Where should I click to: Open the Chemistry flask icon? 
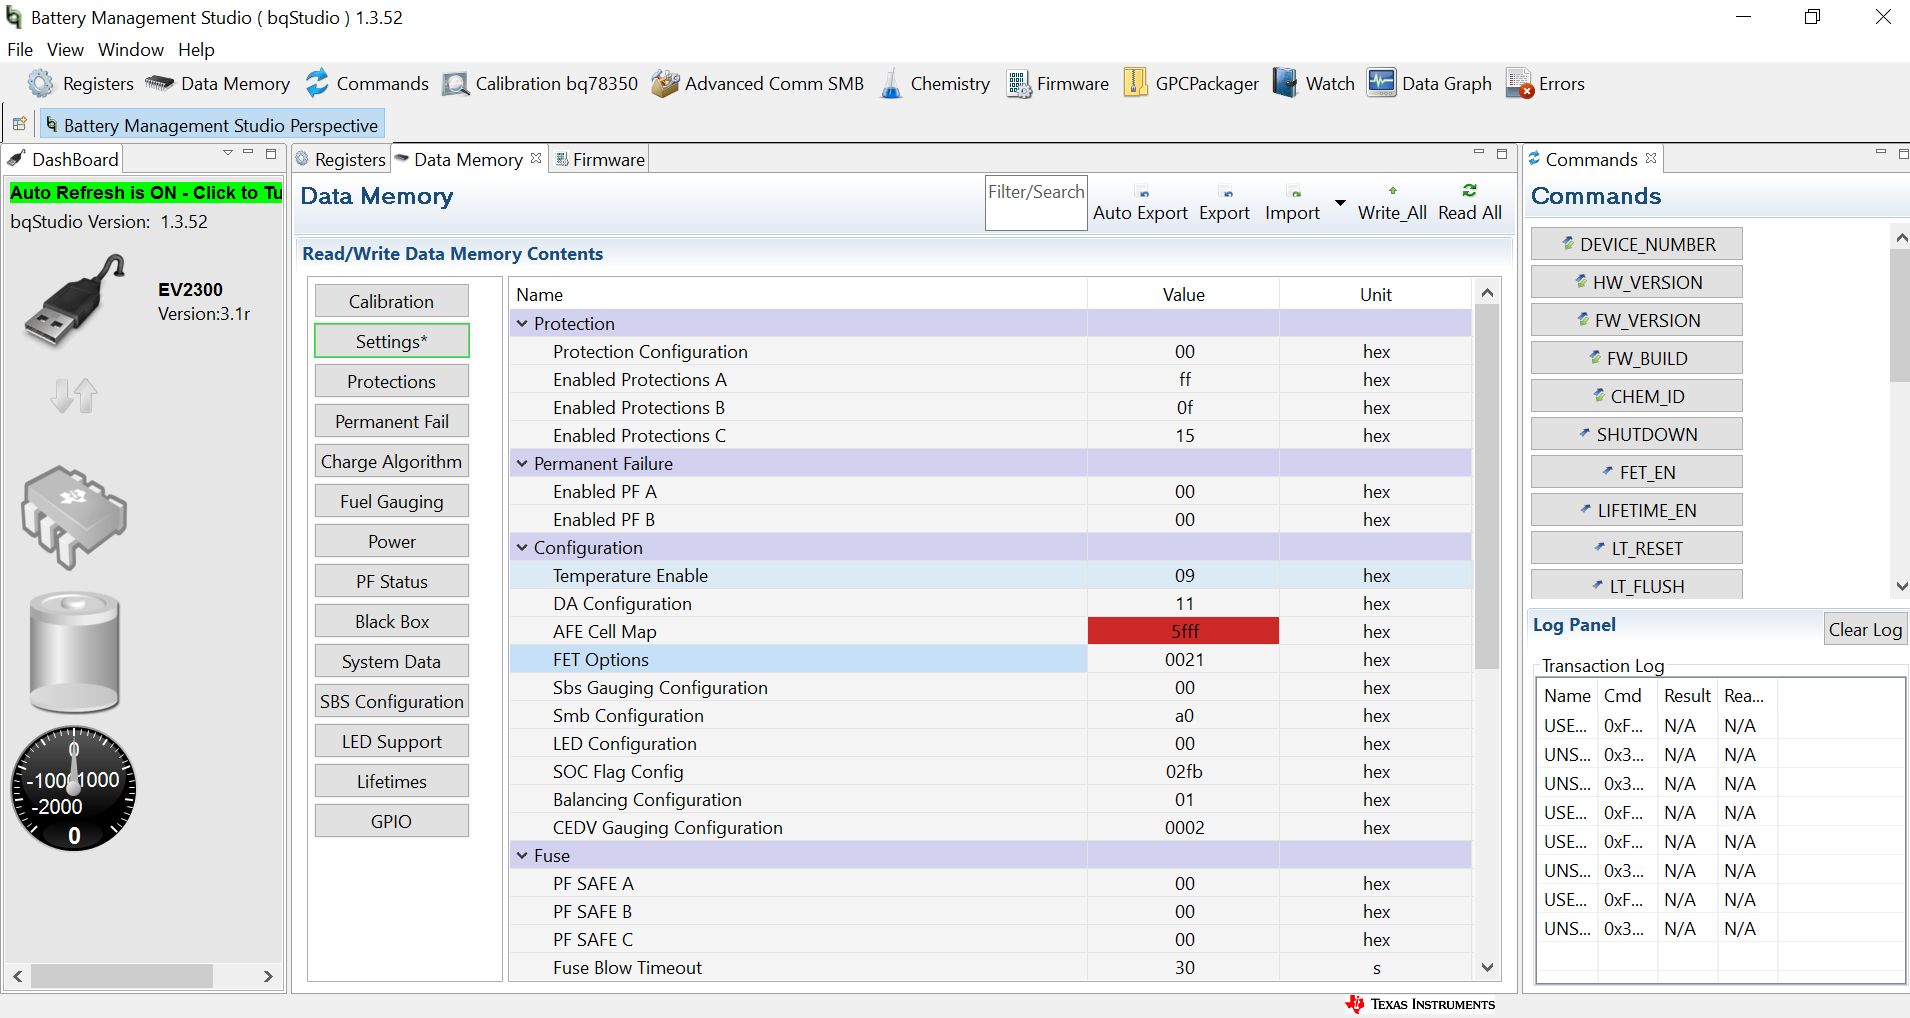tap(891, 84)
